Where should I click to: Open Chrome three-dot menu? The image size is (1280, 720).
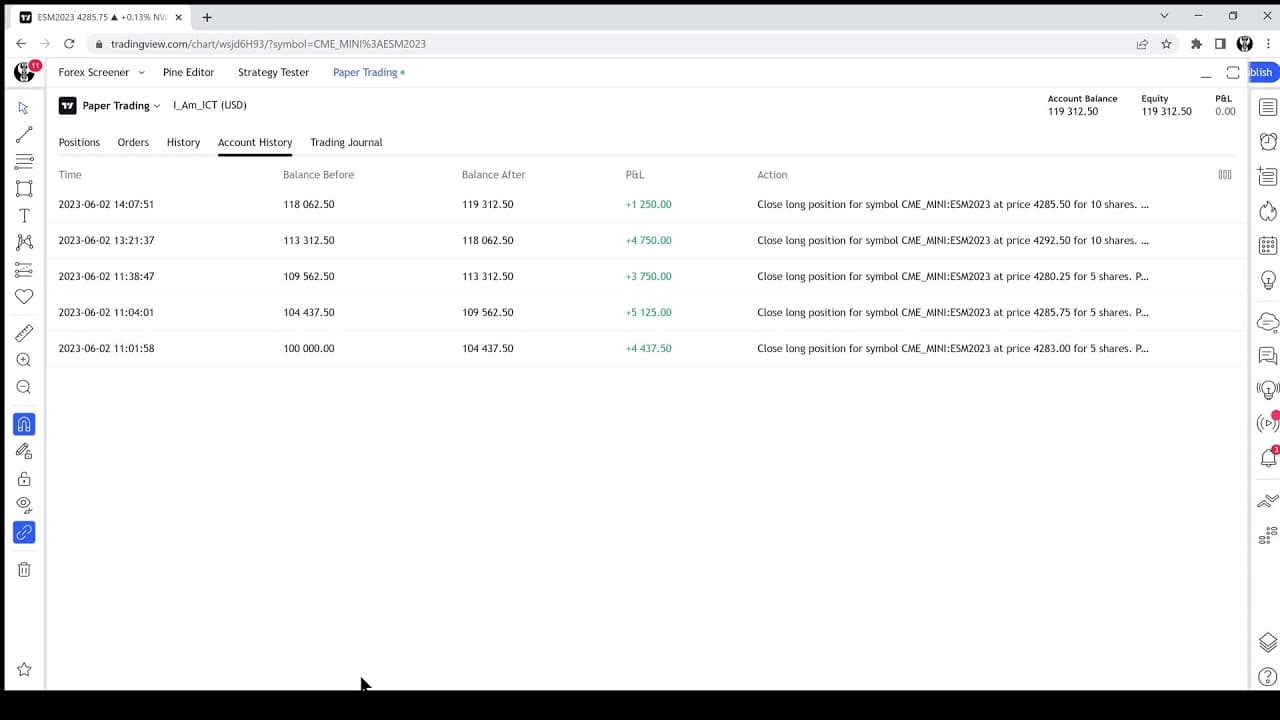[x=1268, y=44]
